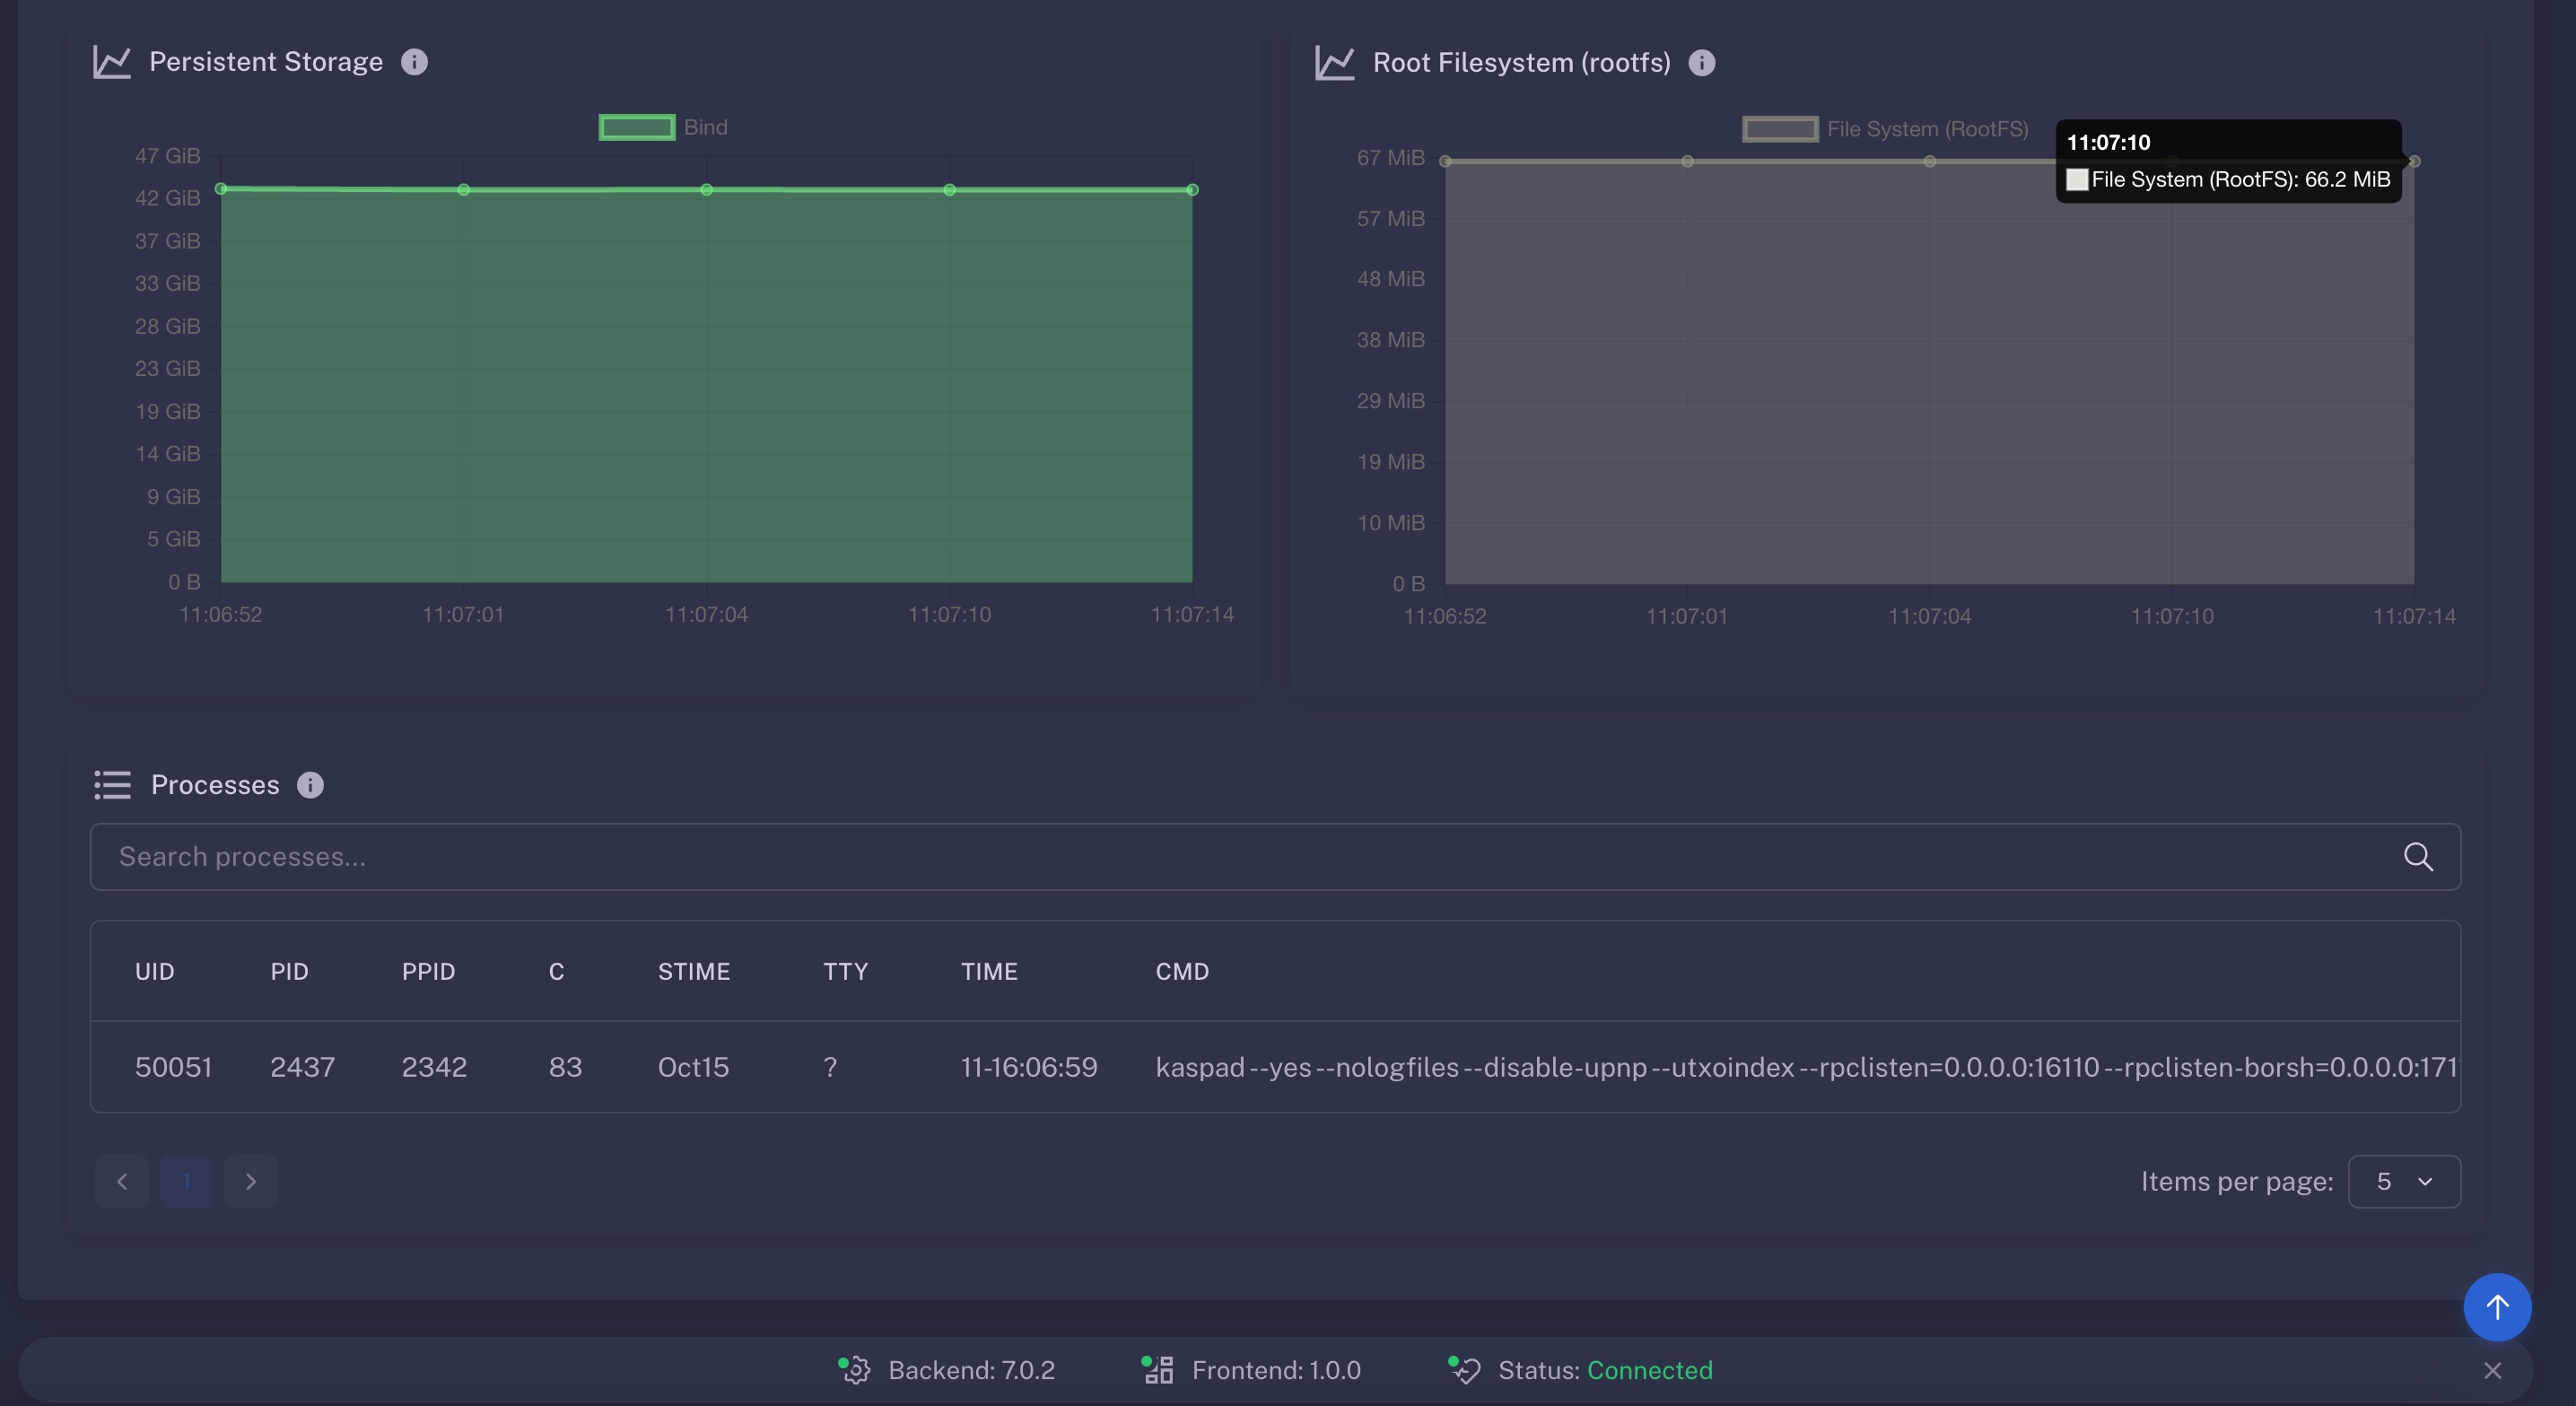
Task: Open Items per page dropdown
Action: pos(2403,1182)
